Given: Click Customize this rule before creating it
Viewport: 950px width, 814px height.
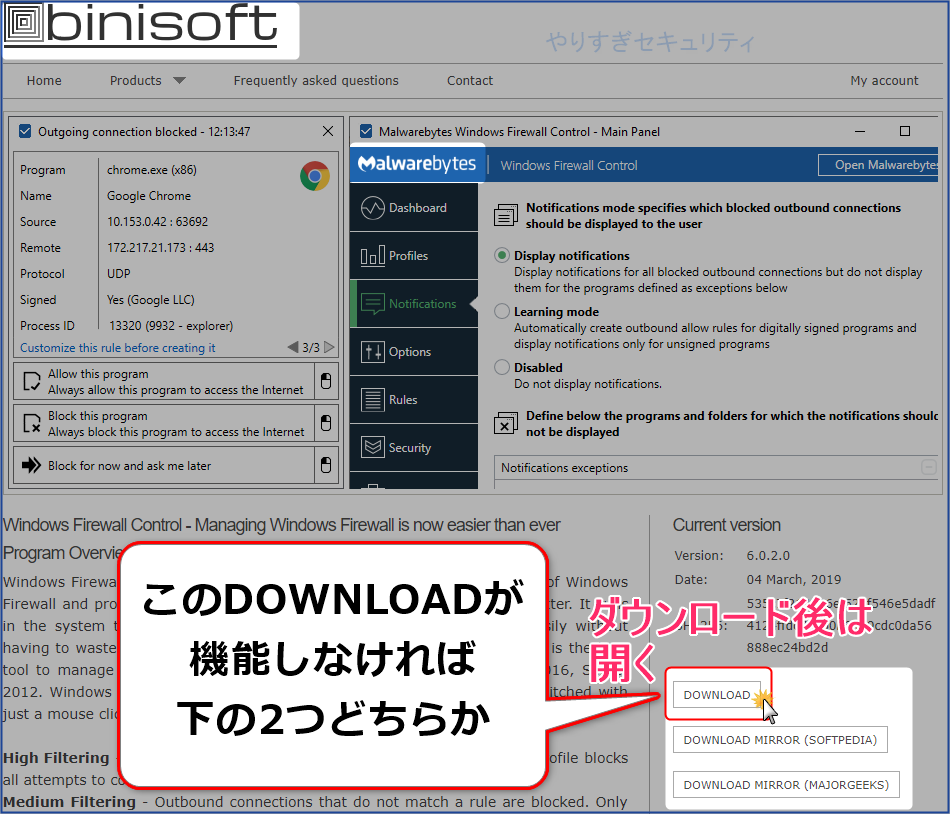Looking at the screenshot, I should click(x=118, y=348).
